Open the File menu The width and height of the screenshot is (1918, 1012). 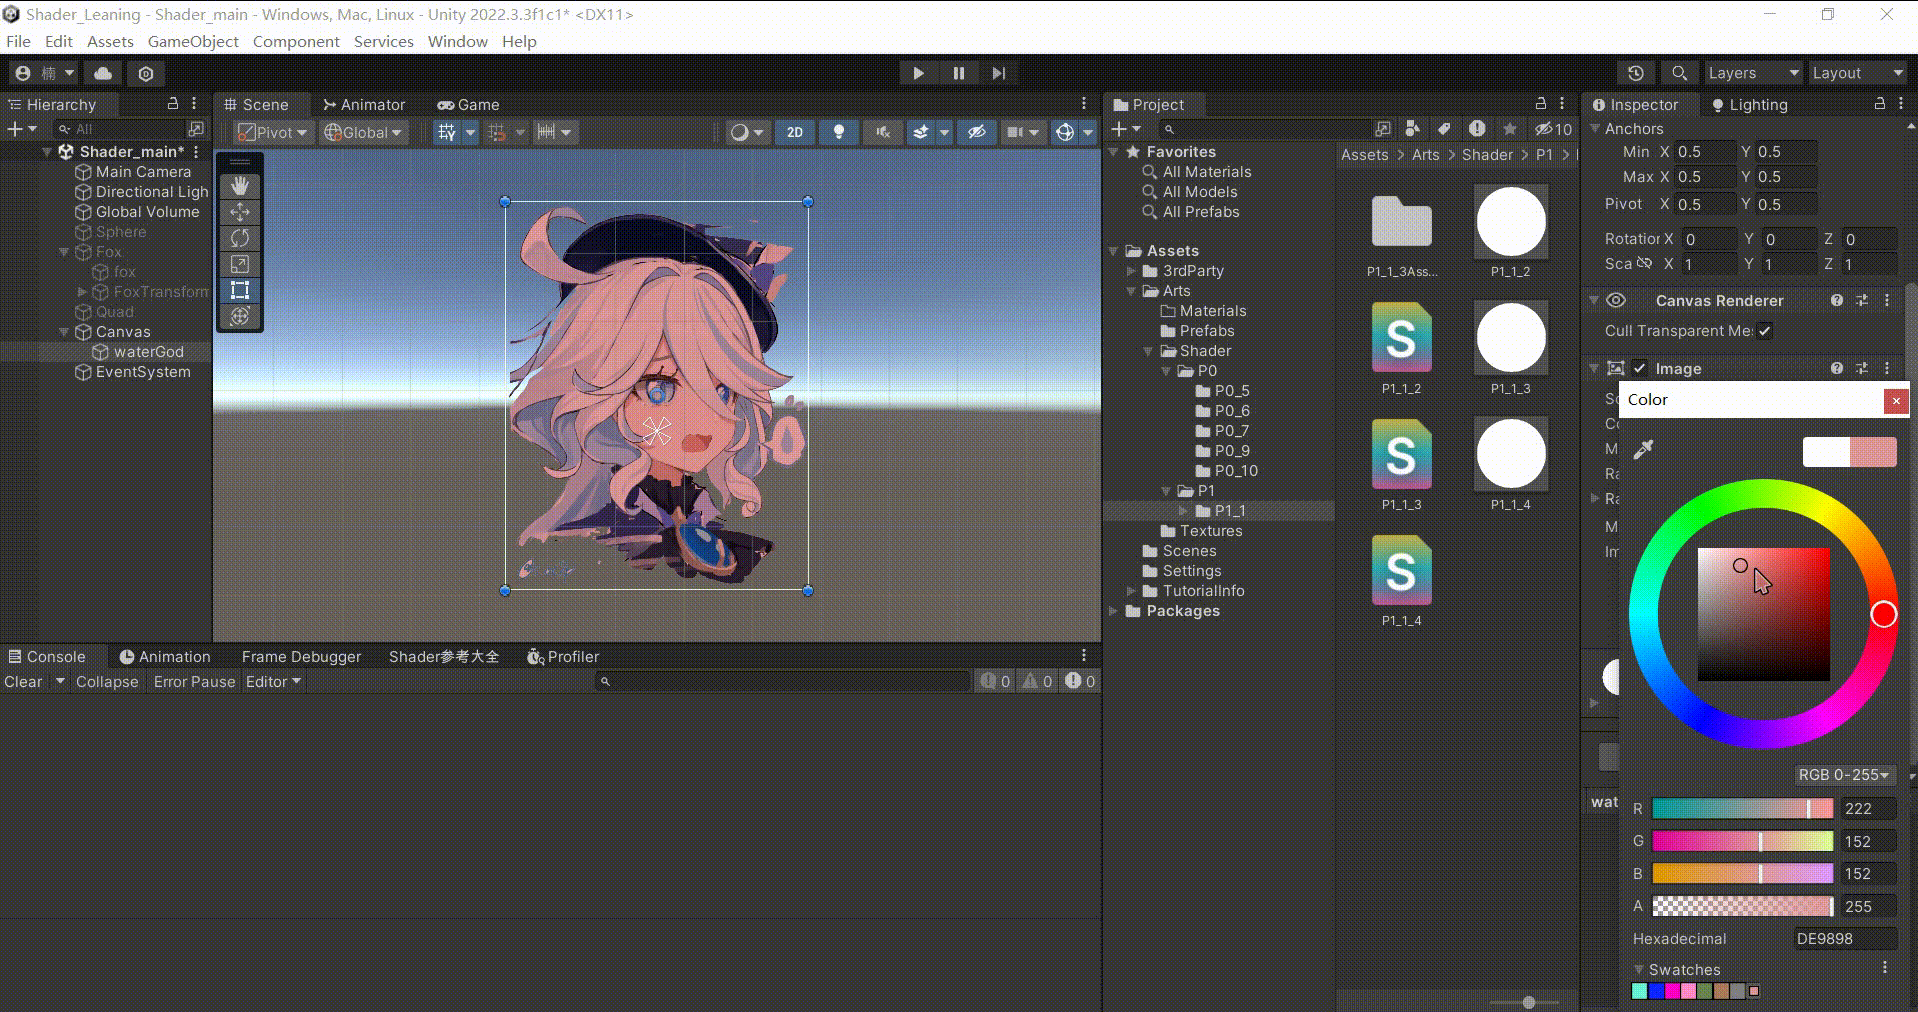pos(18,41)
